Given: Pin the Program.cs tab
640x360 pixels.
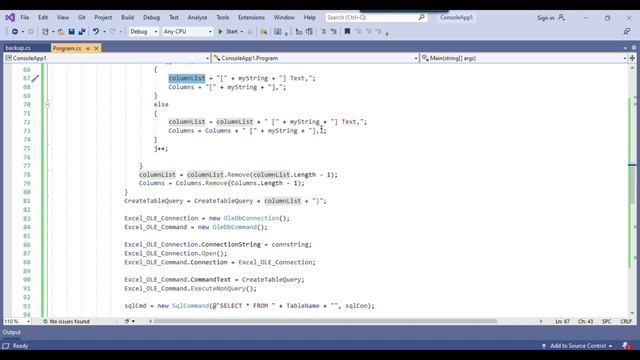Looking at the screenshot, I should (x=88, y=48).
